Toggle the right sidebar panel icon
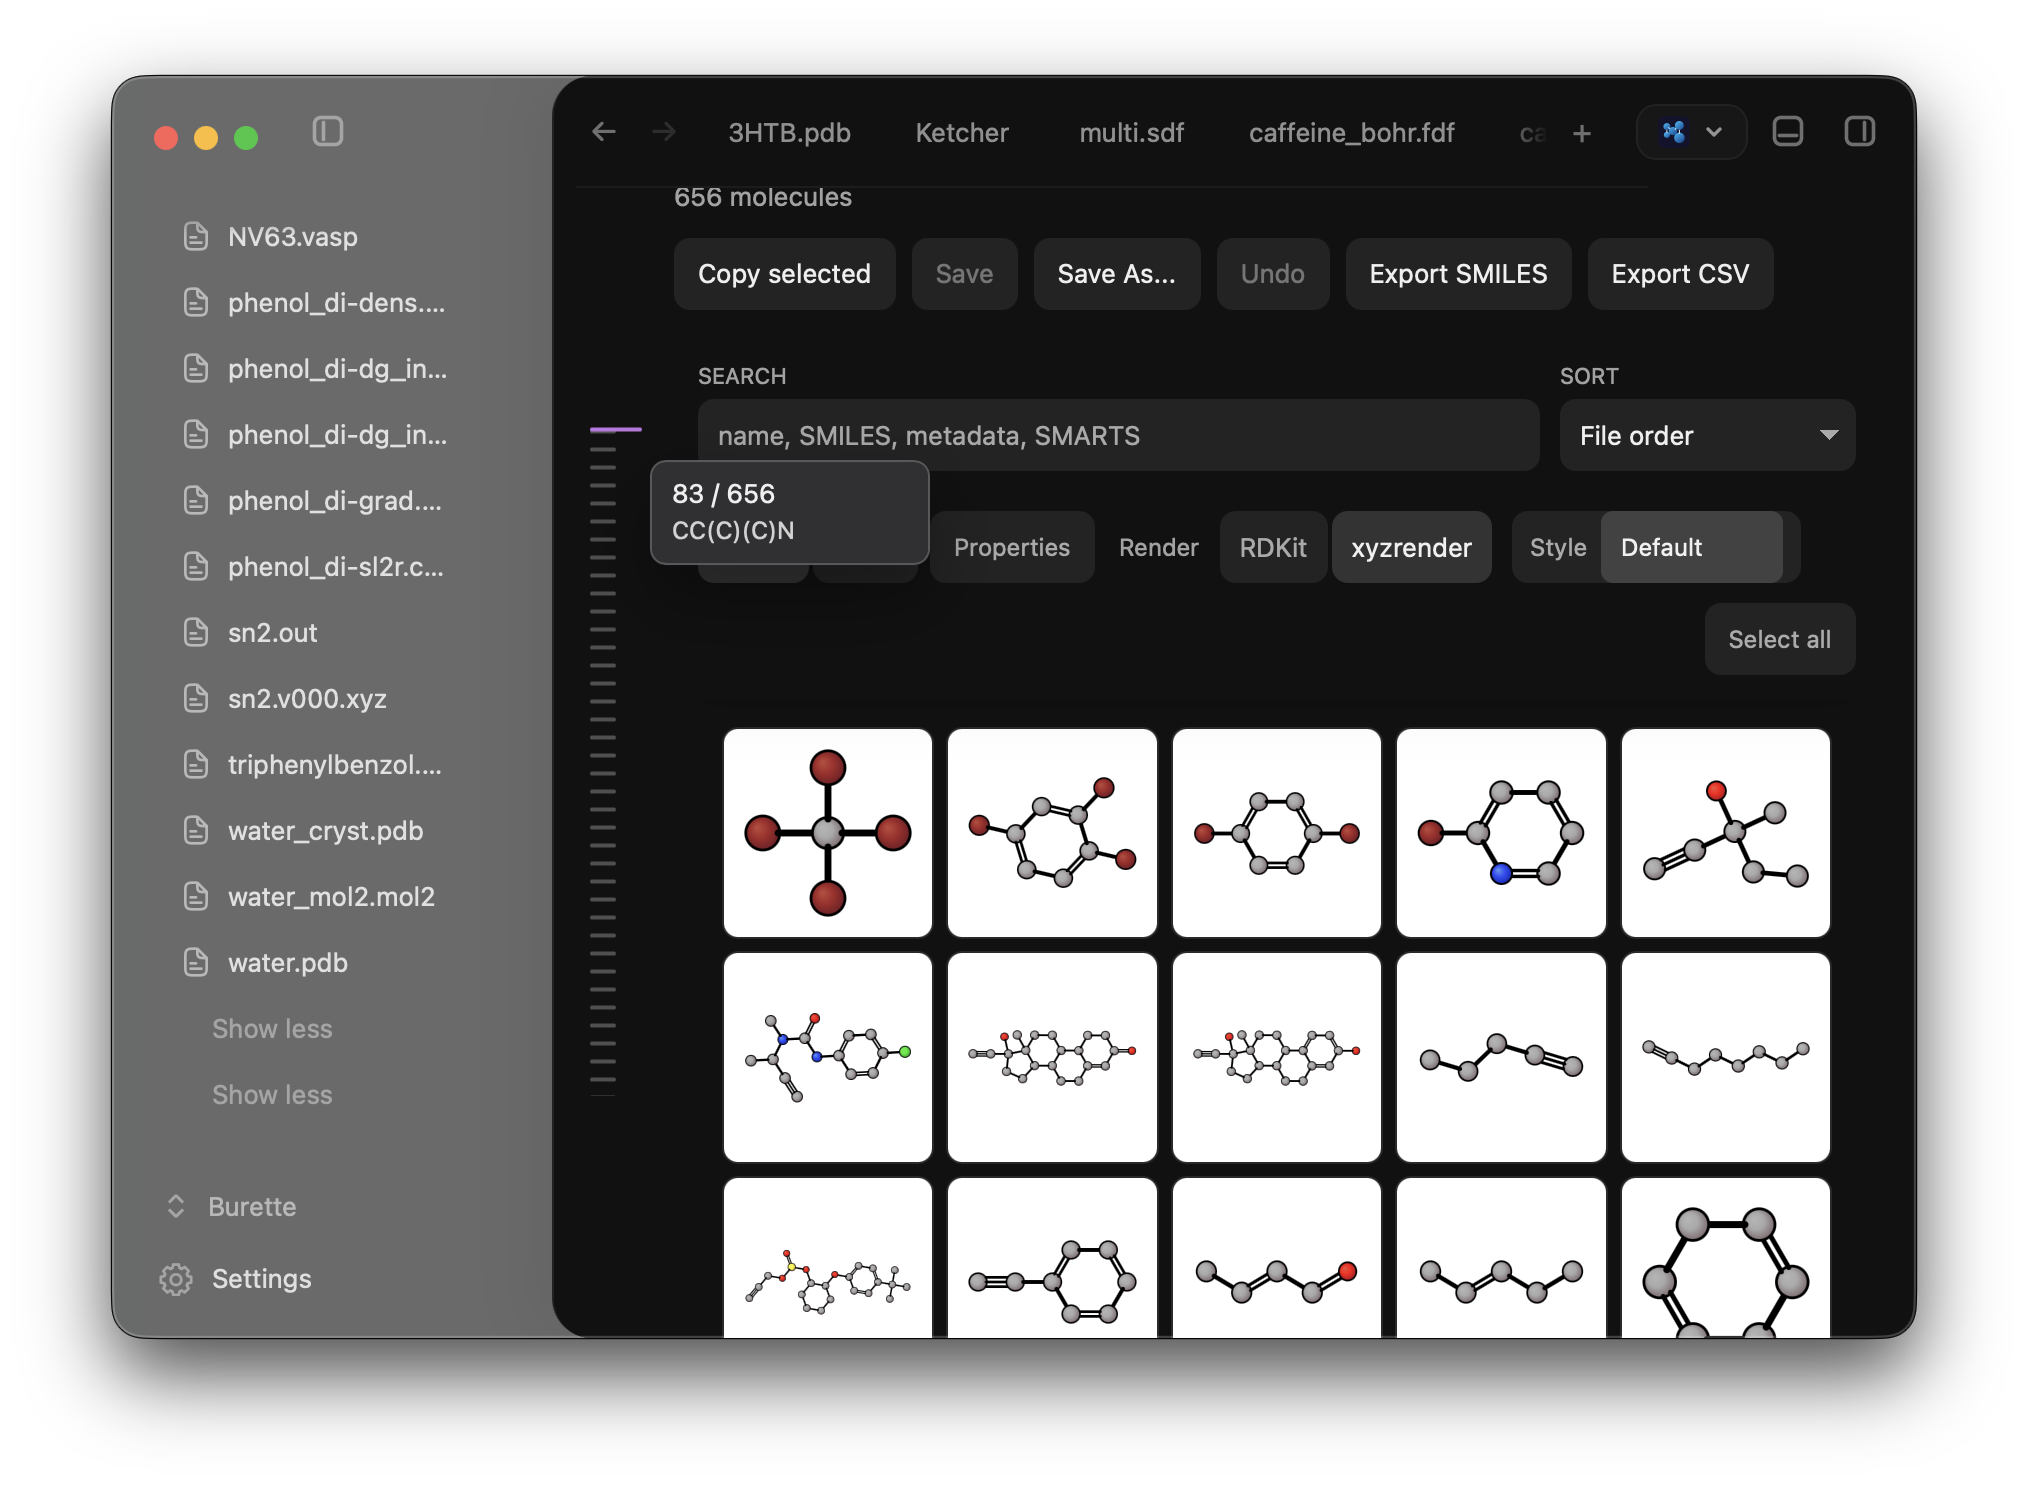Screen dimensions: 2028x1486 [x=1860, y=132]
